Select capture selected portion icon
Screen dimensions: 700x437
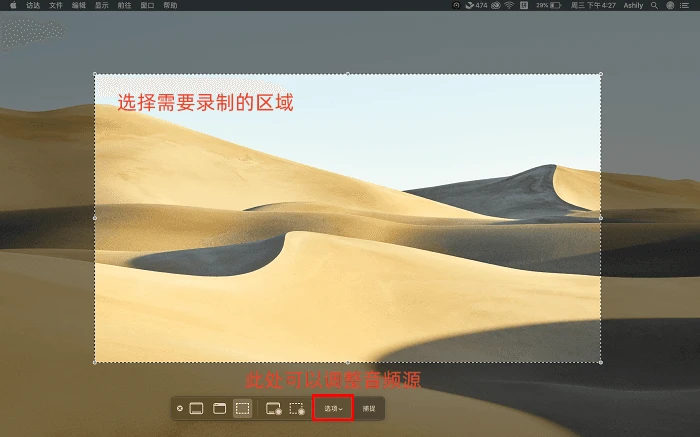tap(242, 408)
